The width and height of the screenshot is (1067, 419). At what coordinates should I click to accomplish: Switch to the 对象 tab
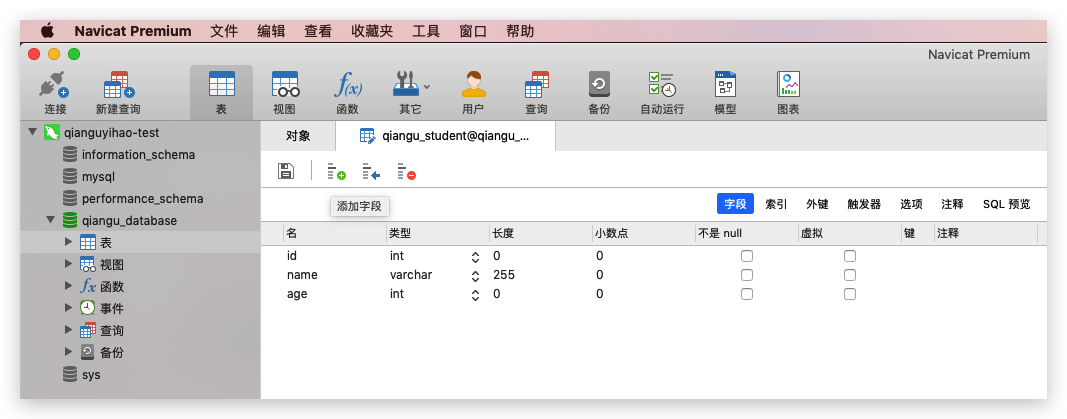[298, 136]
